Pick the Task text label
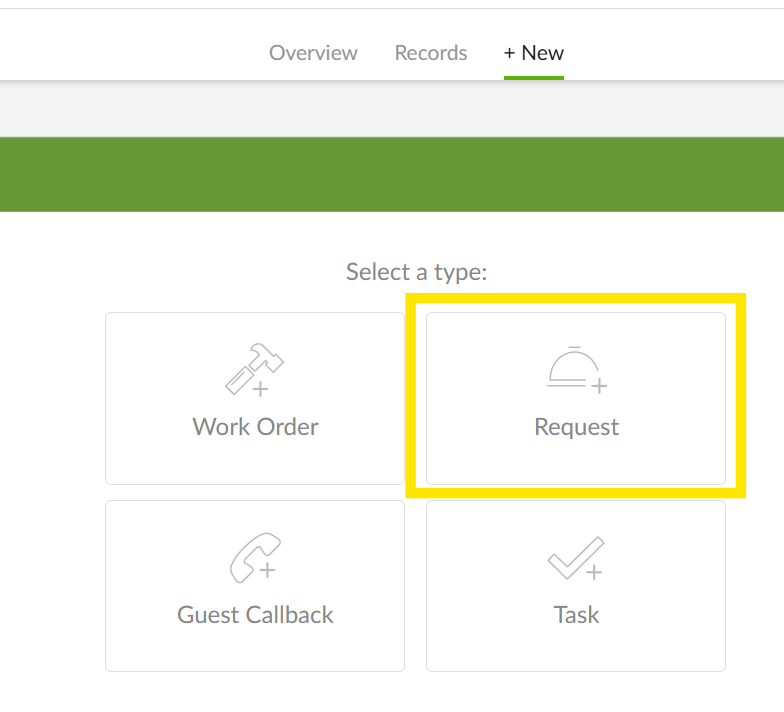The image size is (784, 712). click(576, 615)
